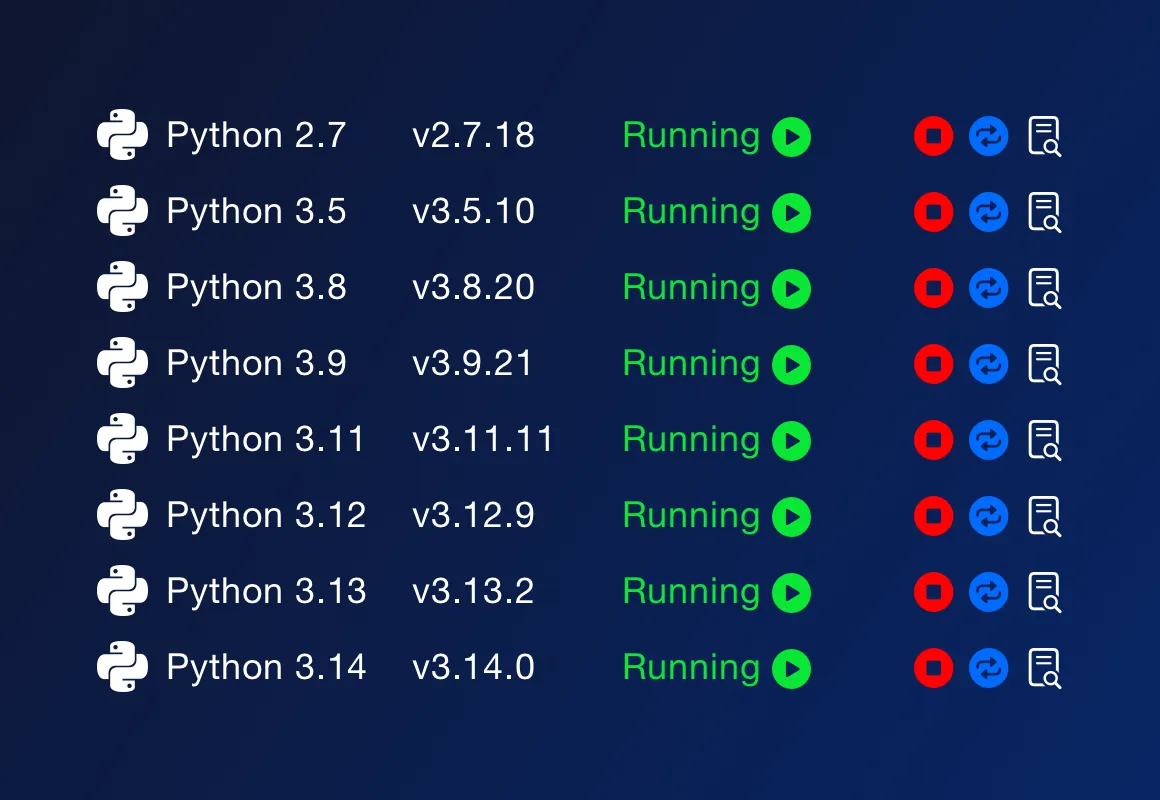Restart the Python 3.8 service

pos(988,288)
